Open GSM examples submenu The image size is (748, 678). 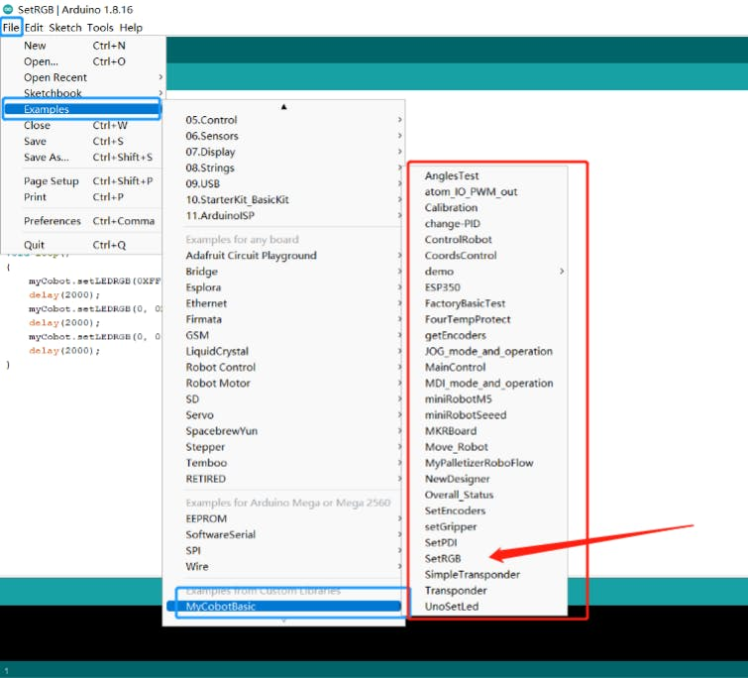284,335
